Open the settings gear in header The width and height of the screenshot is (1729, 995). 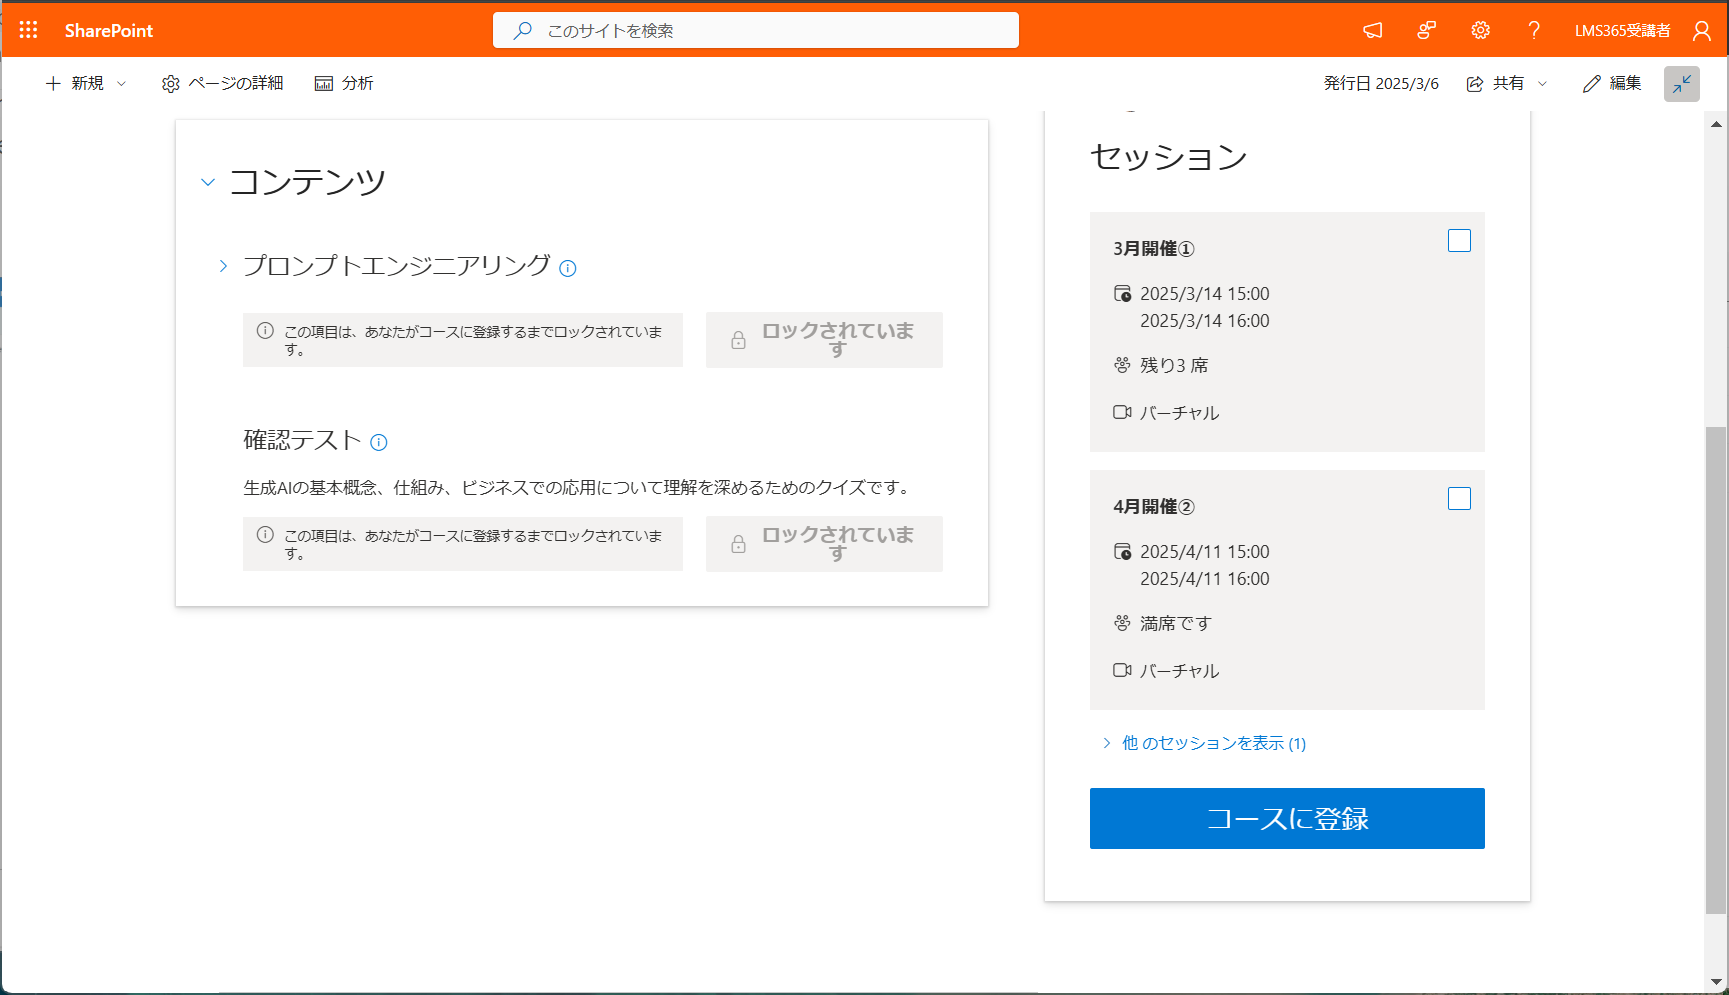(1481, 30)
